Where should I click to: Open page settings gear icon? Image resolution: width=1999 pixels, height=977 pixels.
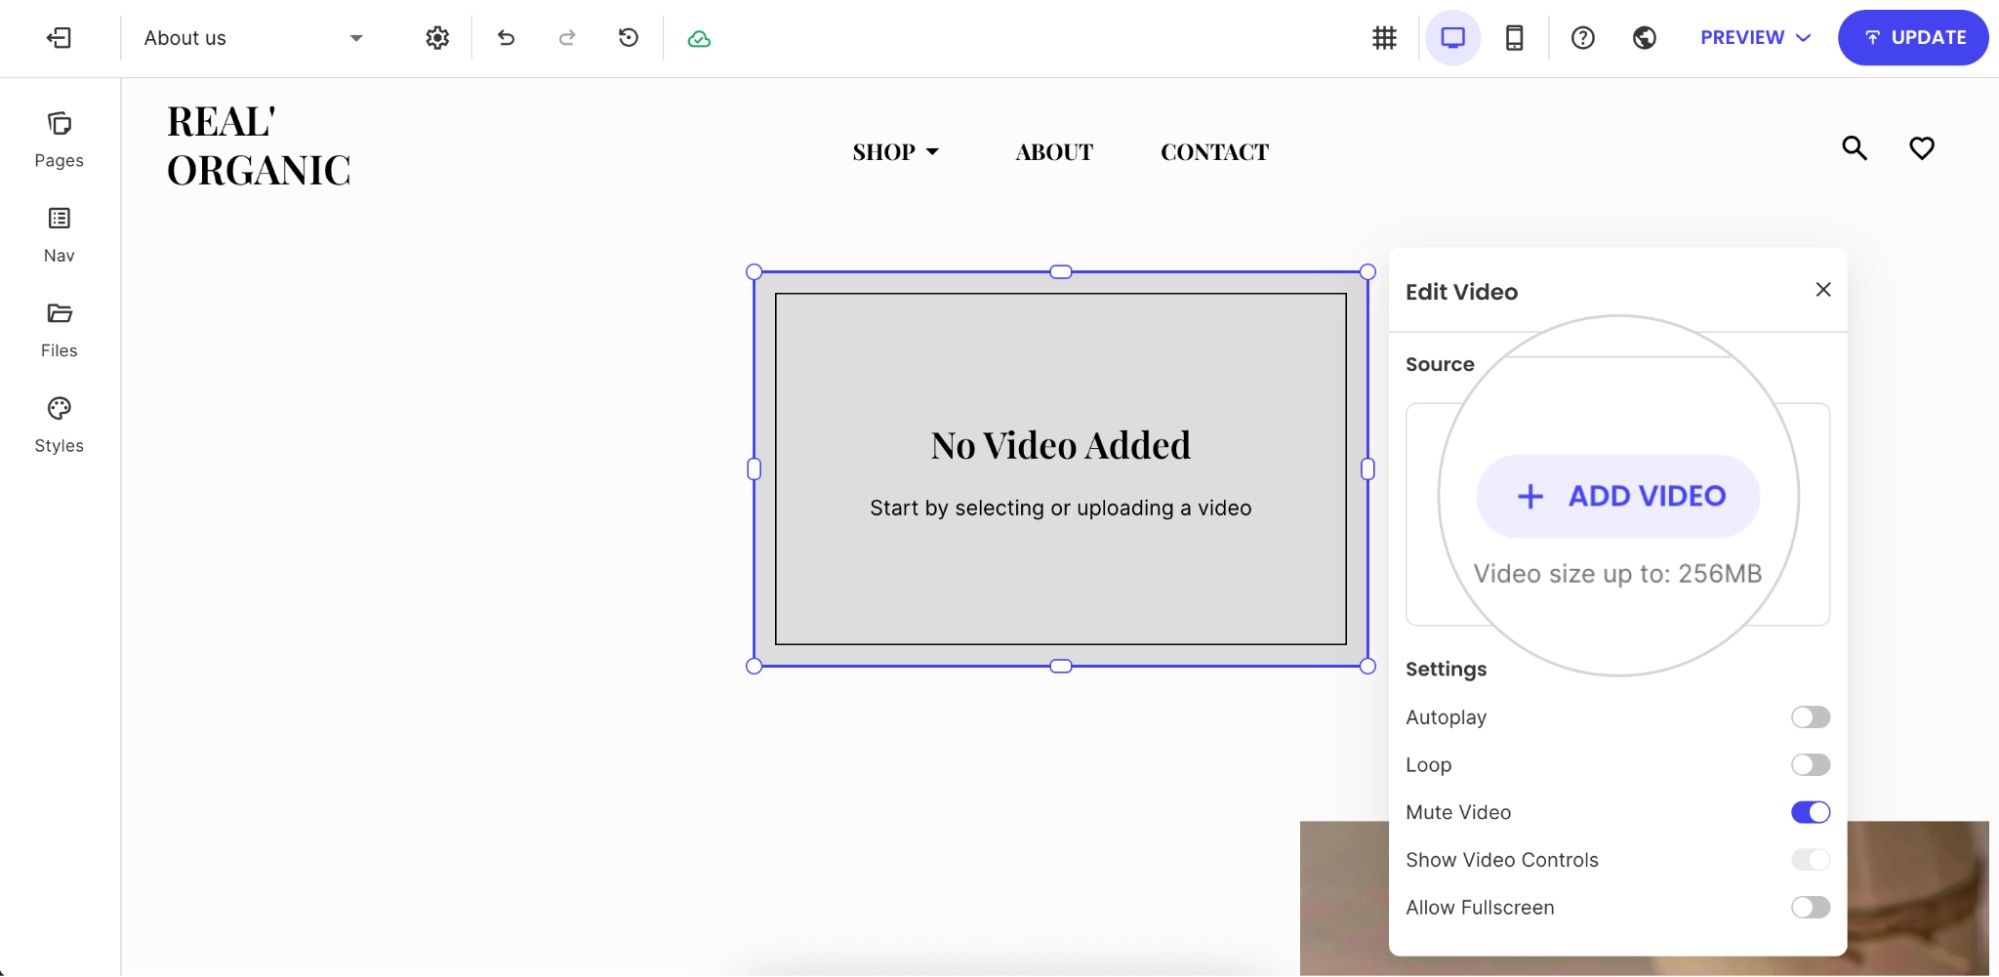click(x=437, y=38)
